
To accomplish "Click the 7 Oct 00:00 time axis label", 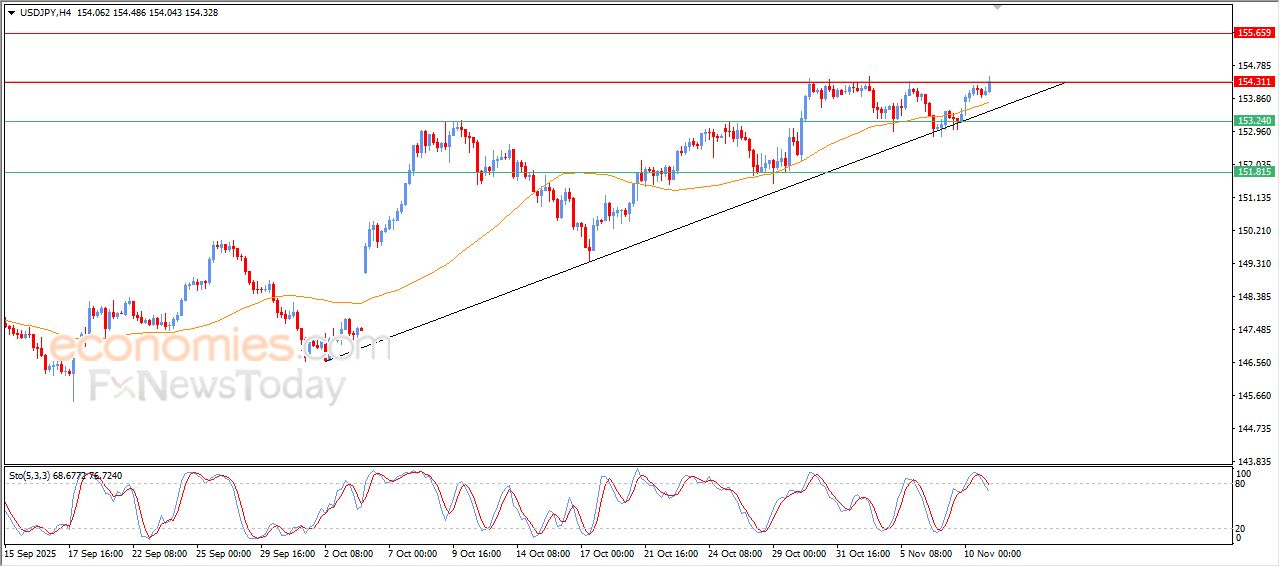I will pyautogui.click(x=410, y=553).
